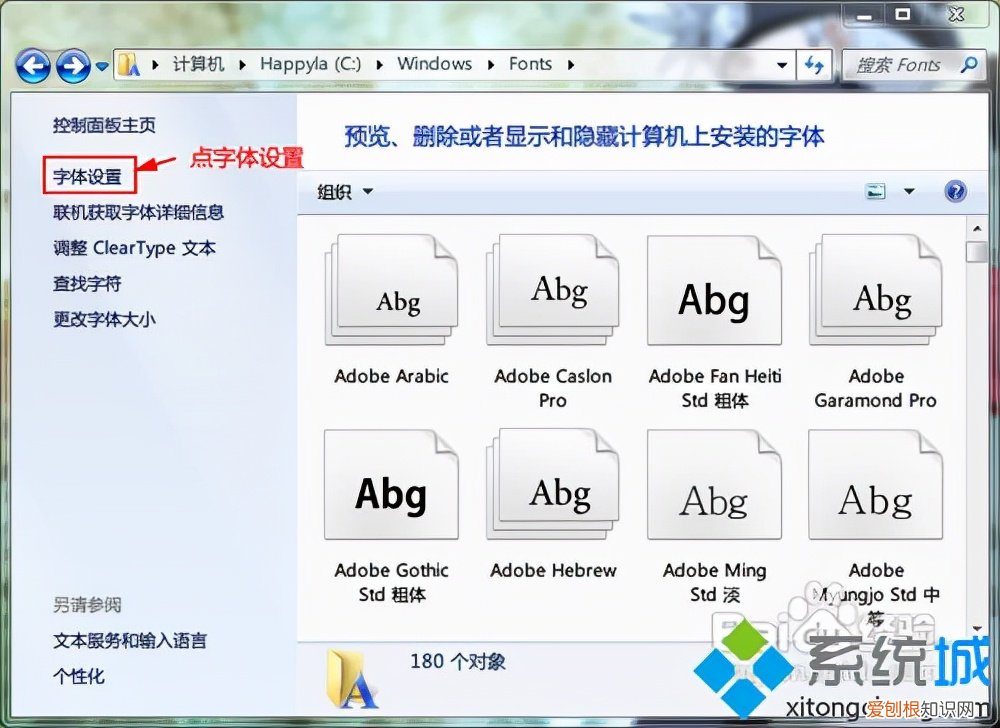1000x728 pixels.
Task: Open the views dropdown arrow in the toolbar
Action: (908, 191)
